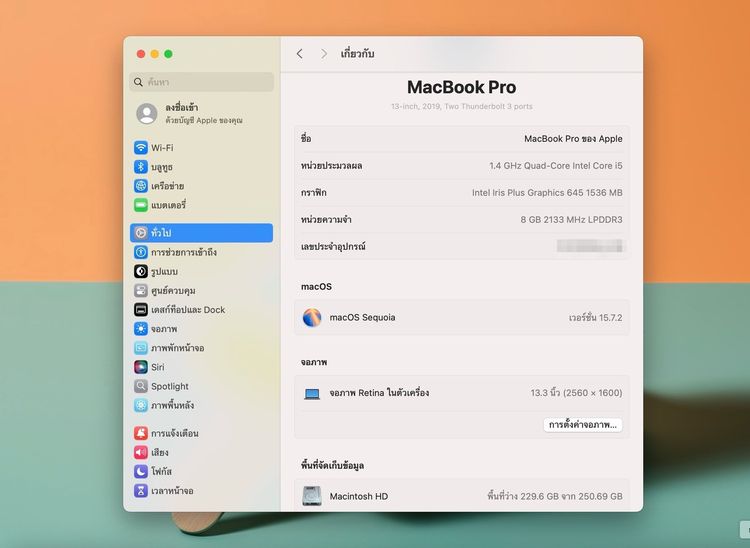
Task: Click the 'MacBook Pro' title heading
Action: 462,87
